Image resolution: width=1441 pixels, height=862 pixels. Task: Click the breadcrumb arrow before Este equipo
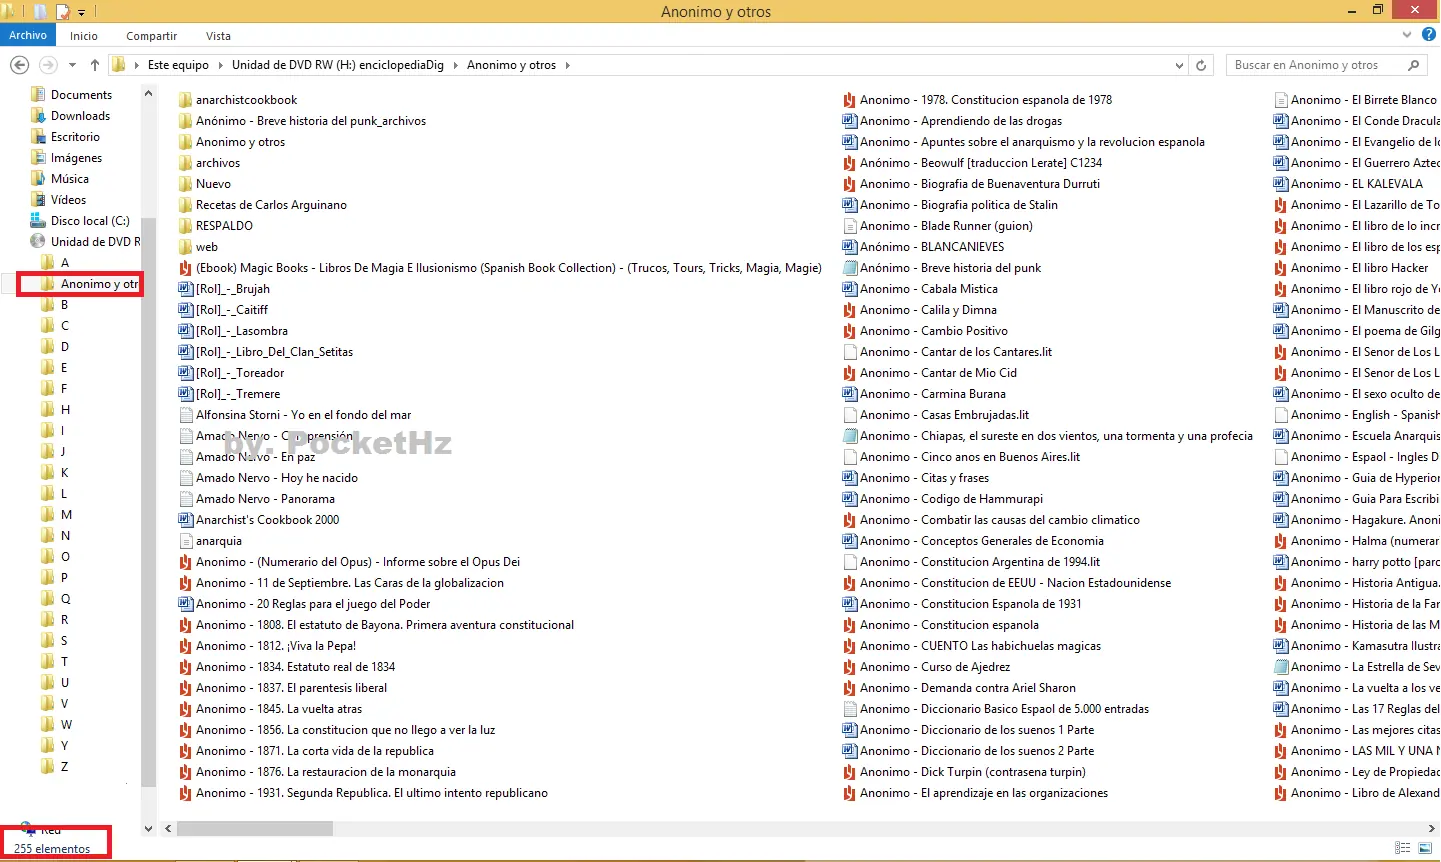pyautogui.click(x=137, y=65)
